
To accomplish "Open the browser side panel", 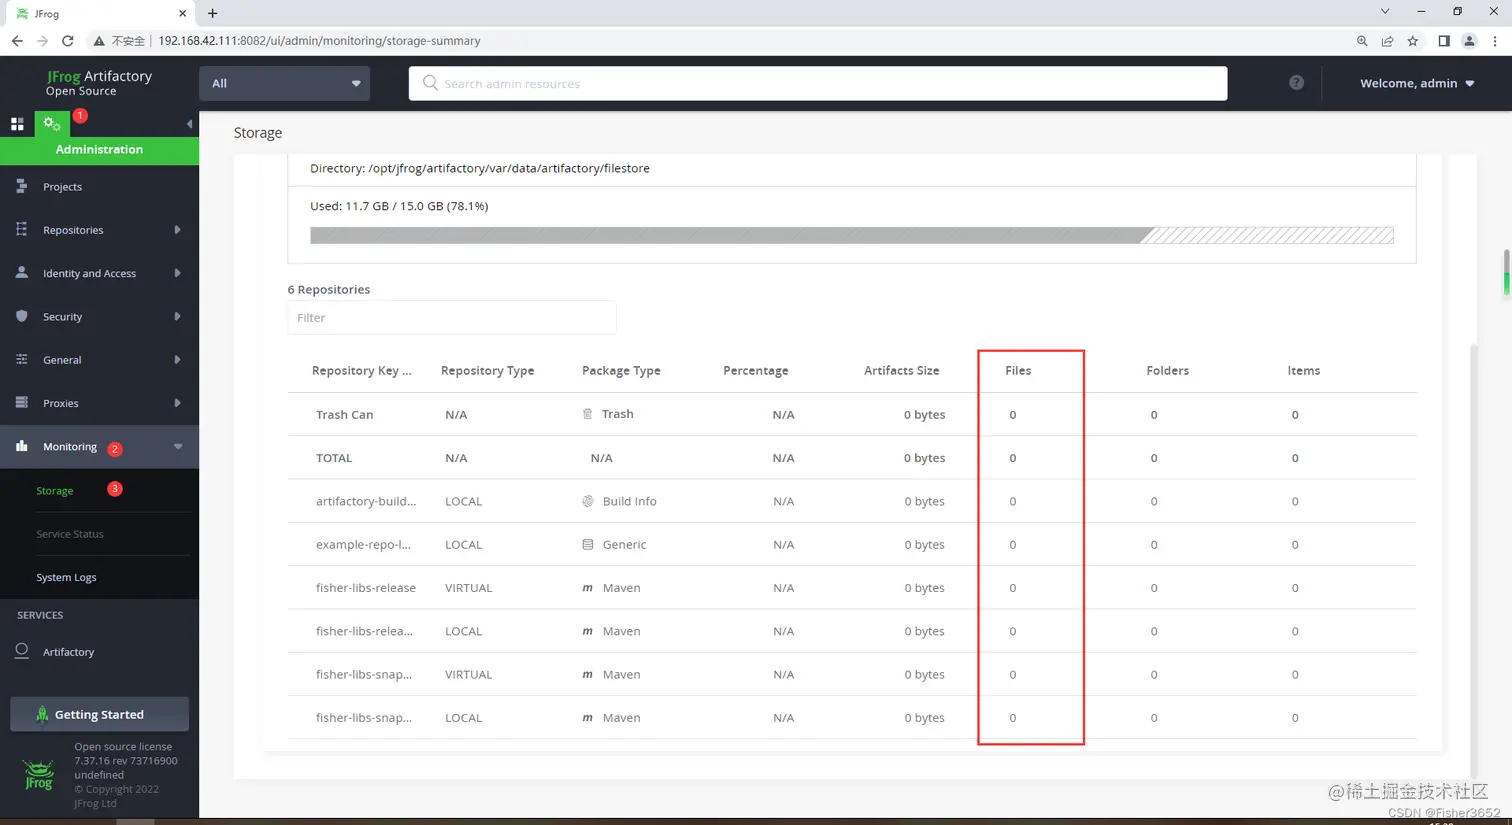I will click(1444, 41).
